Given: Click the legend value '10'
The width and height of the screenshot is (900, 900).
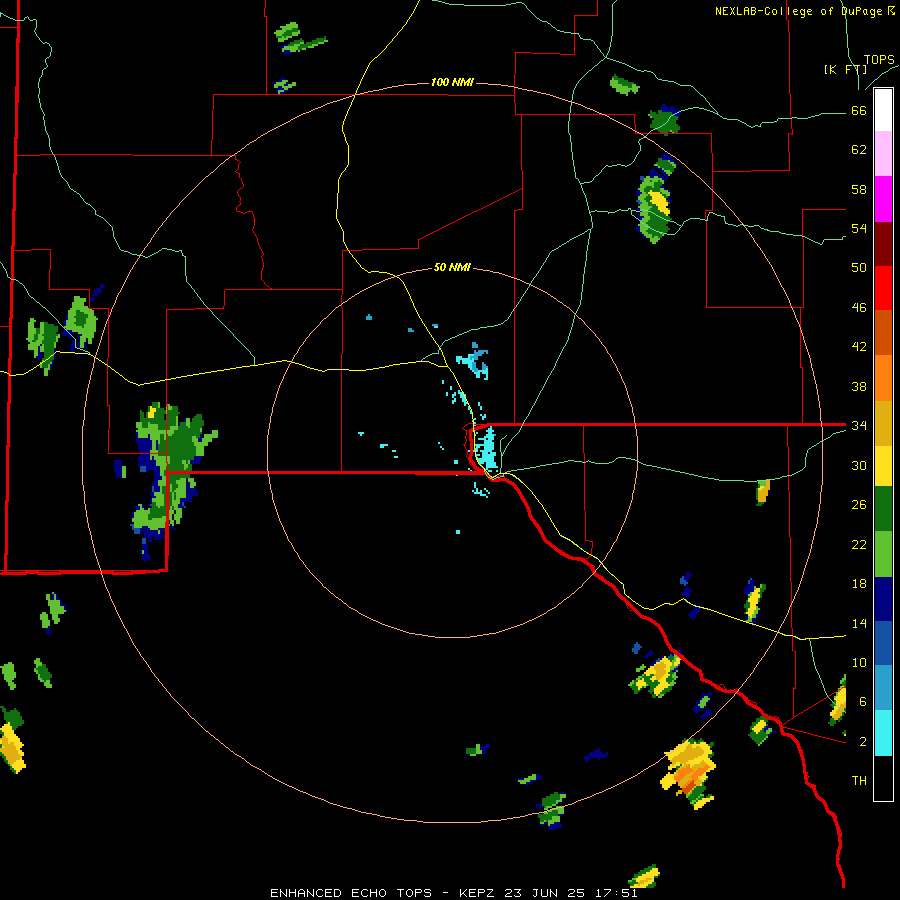Looking at the screenshot, I should (859, 663).
